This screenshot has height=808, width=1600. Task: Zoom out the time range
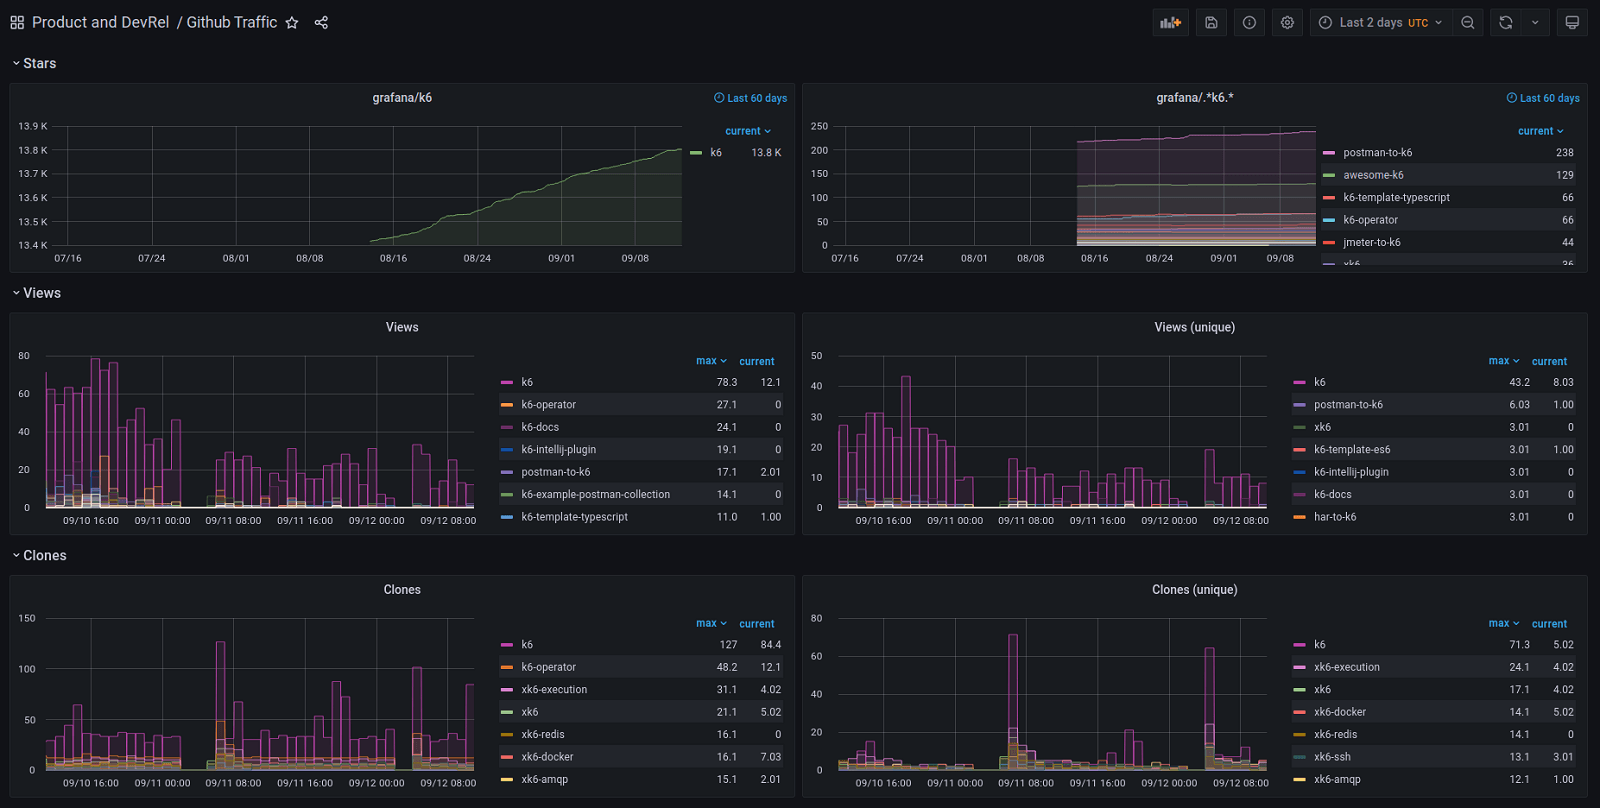click(x=1467, y=22)
